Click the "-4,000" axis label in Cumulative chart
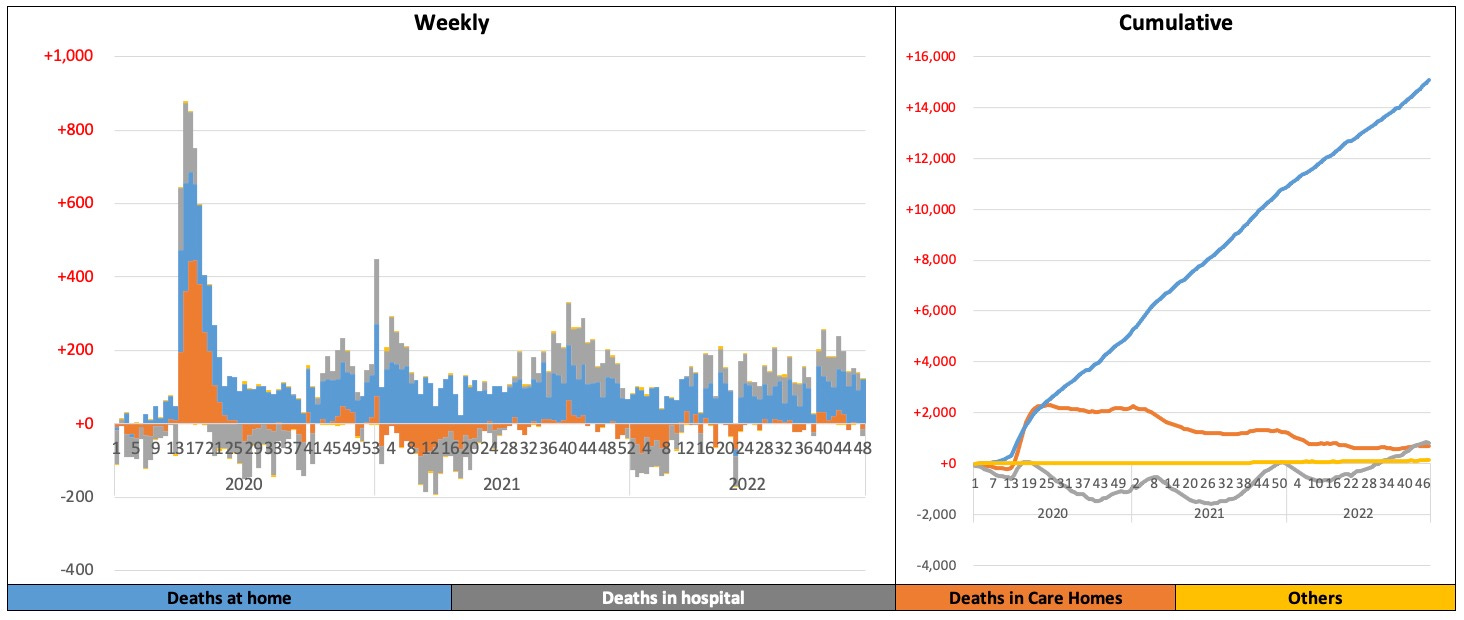1464x620 pixels. point(936,566)
